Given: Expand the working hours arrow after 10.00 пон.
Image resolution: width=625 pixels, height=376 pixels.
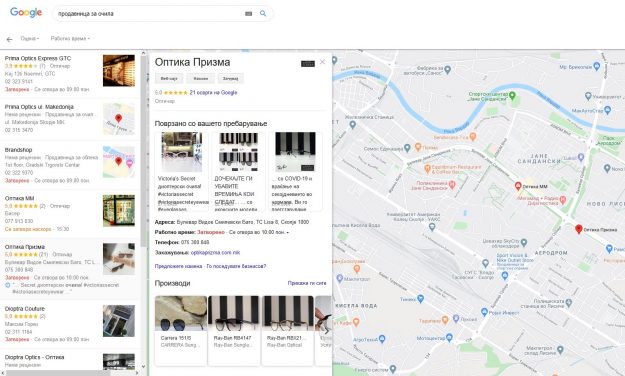Looking at the screenshot, I should 288,232.
